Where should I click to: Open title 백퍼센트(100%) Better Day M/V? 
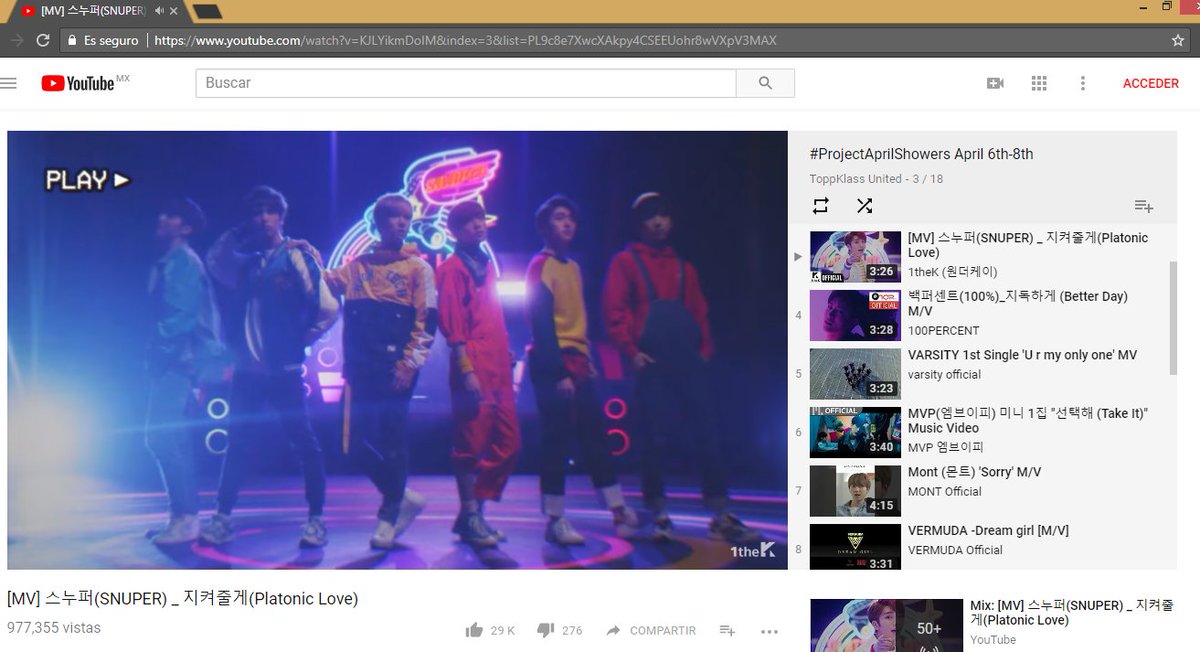1017,304
